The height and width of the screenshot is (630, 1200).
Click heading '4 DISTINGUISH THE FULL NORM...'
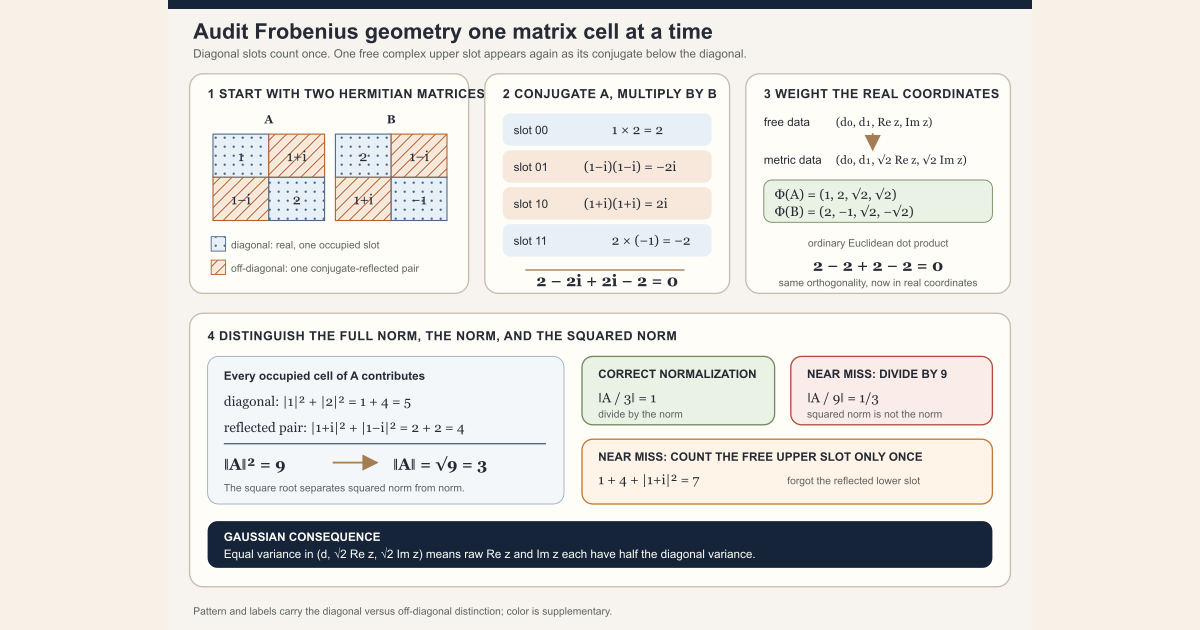click(x=442, y=336)
